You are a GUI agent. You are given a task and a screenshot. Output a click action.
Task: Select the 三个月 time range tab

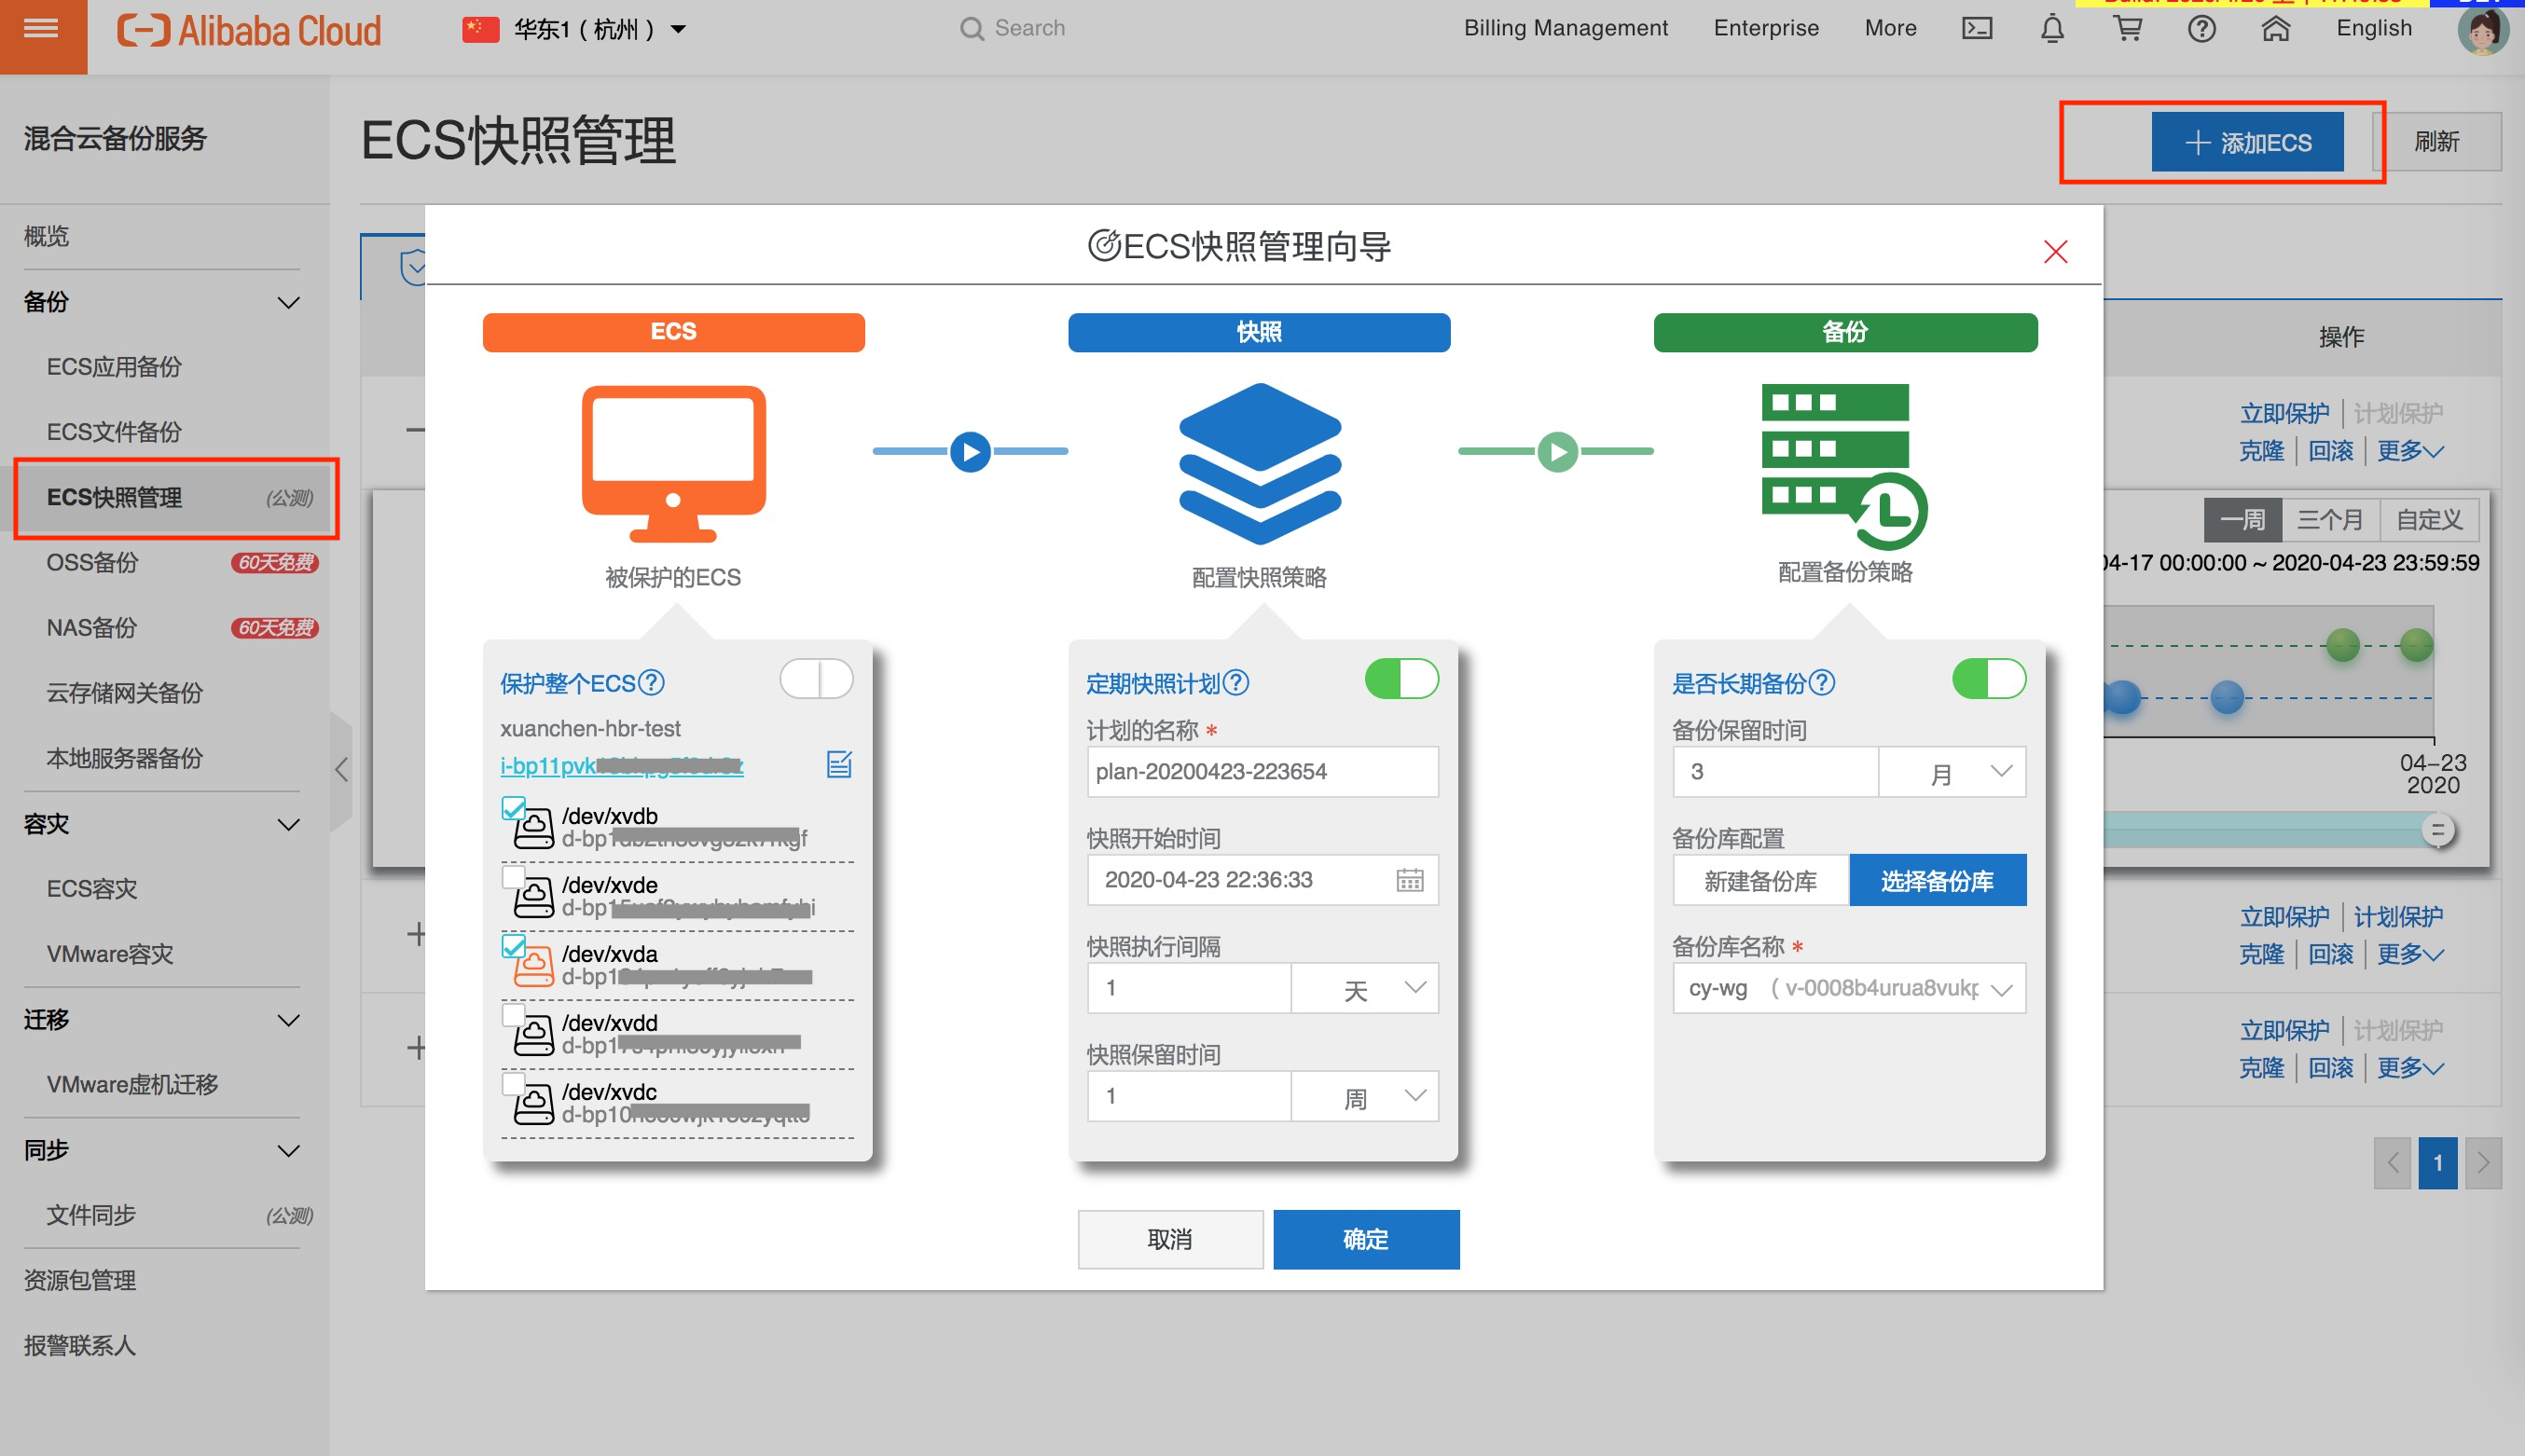(2330, 520)
